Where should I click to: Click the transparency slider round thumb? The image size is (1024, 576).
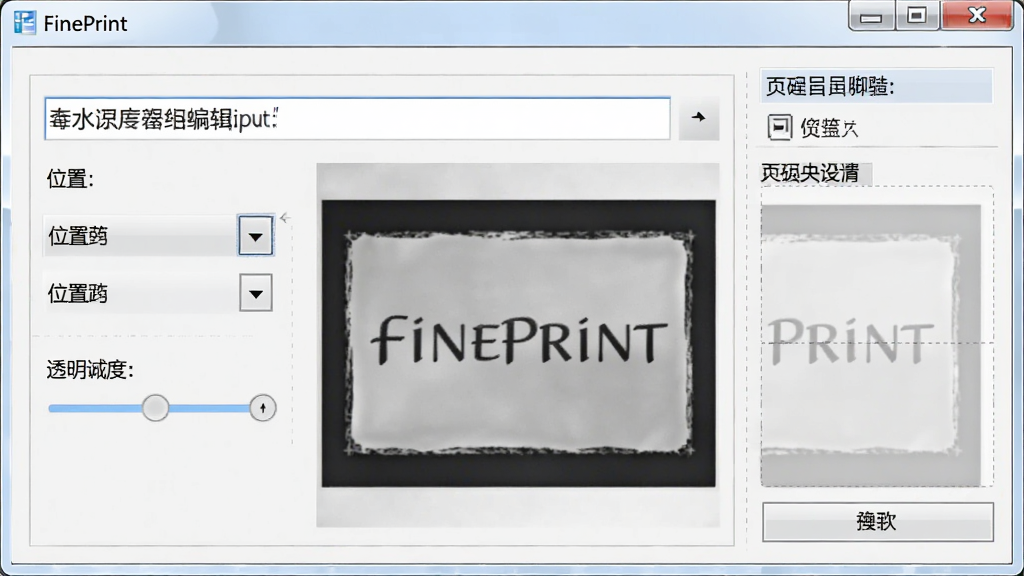tap(155, 408)
